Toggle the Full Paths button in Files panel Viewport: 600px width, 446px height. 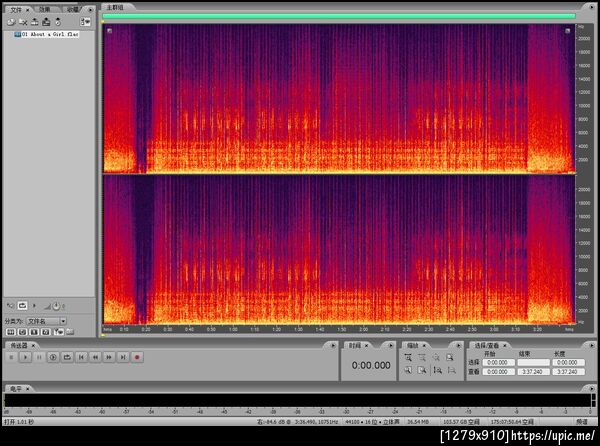[70, 332]
